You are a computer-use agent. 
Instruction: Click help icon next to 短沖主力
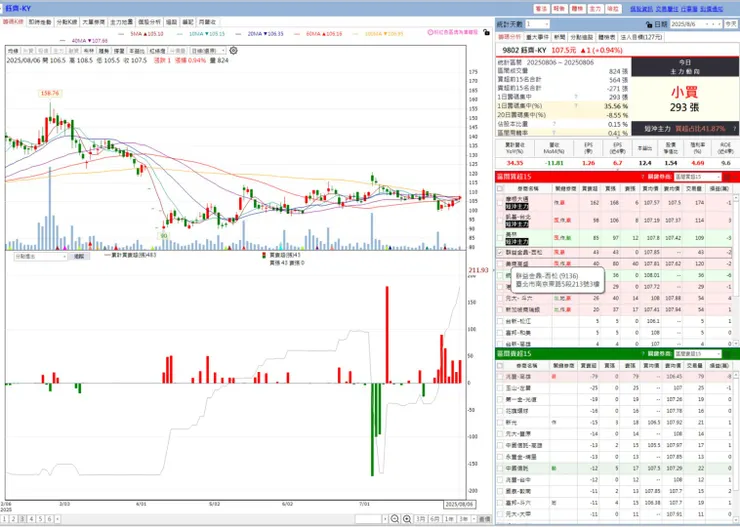click(734, 128)
